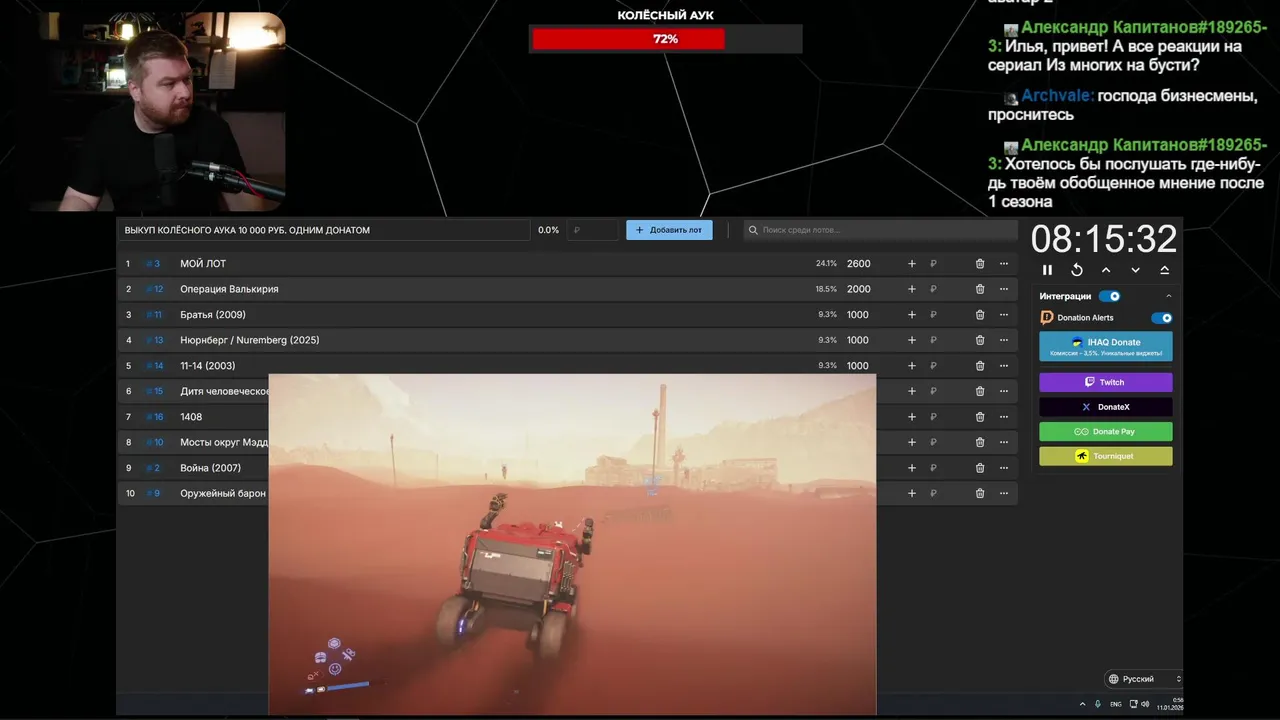Click the new lot name field at the top
1280x720 pixels.
point(324,230)
